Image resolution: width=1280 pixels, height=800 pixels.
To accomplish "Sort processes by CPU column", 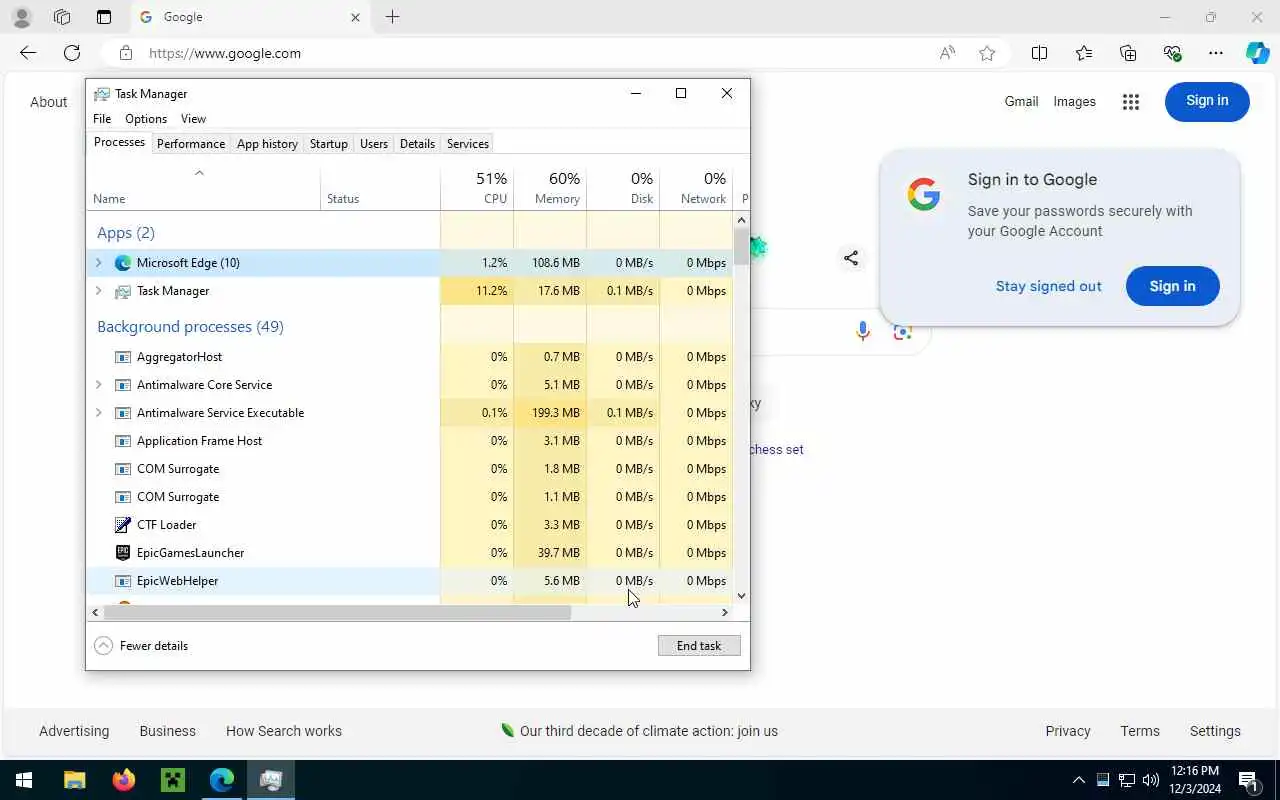I will 477,187.
